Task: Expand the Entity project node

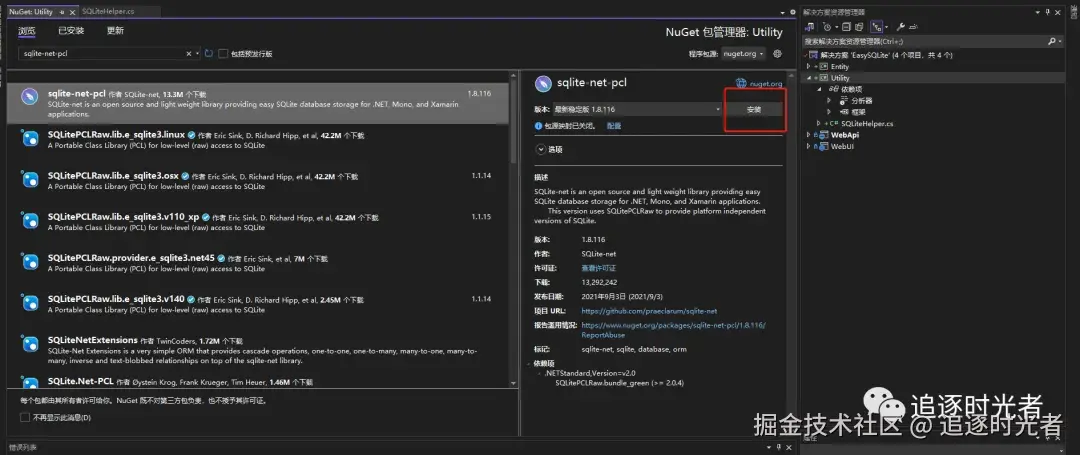Action: click(809, 67)
